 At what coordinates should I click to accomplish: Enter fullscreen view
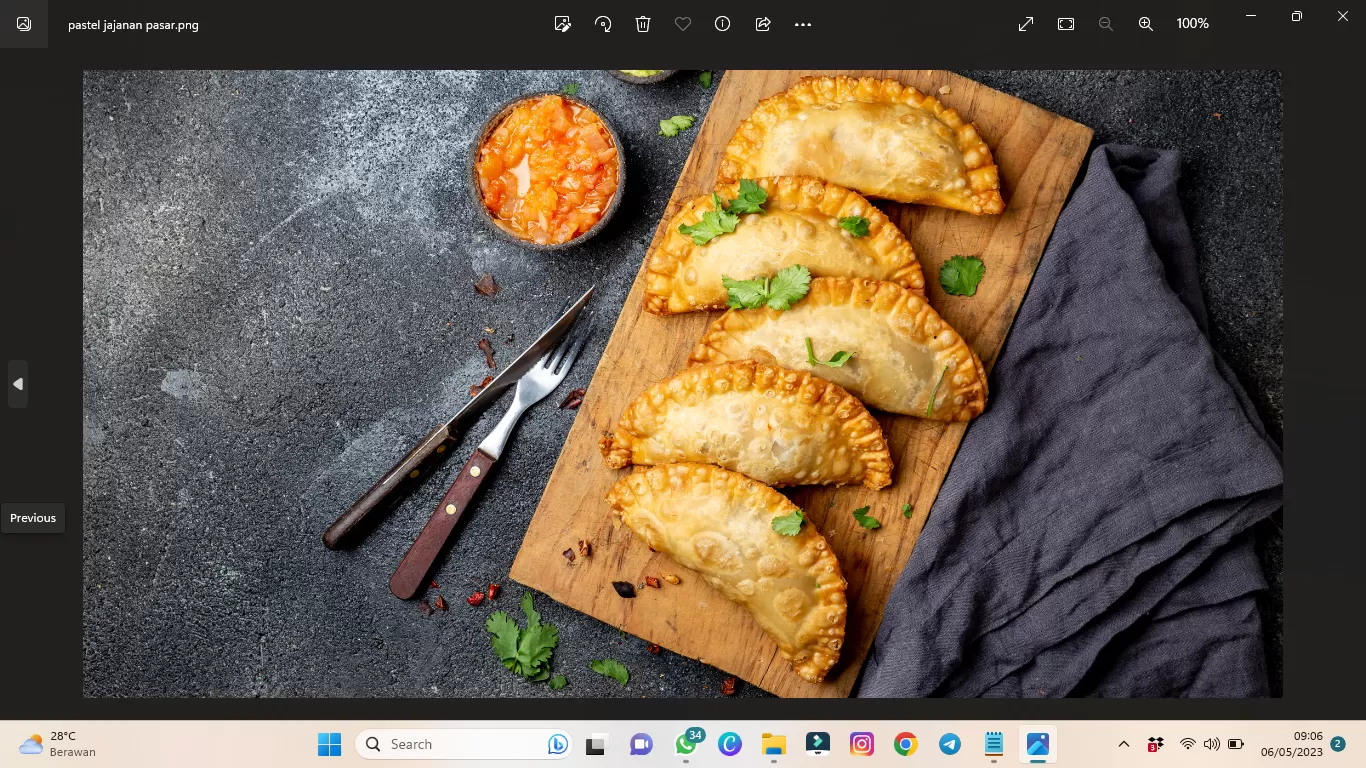[x=1025, y=23]
